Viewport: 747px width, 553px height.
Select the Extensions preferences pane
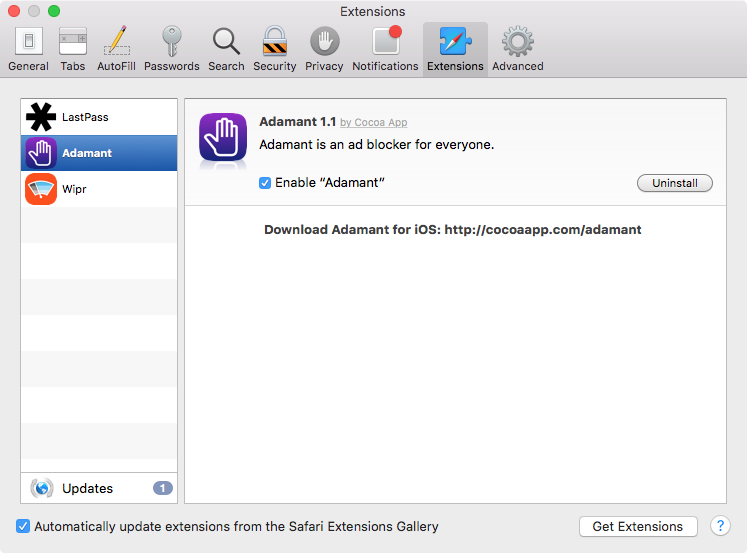455,49
